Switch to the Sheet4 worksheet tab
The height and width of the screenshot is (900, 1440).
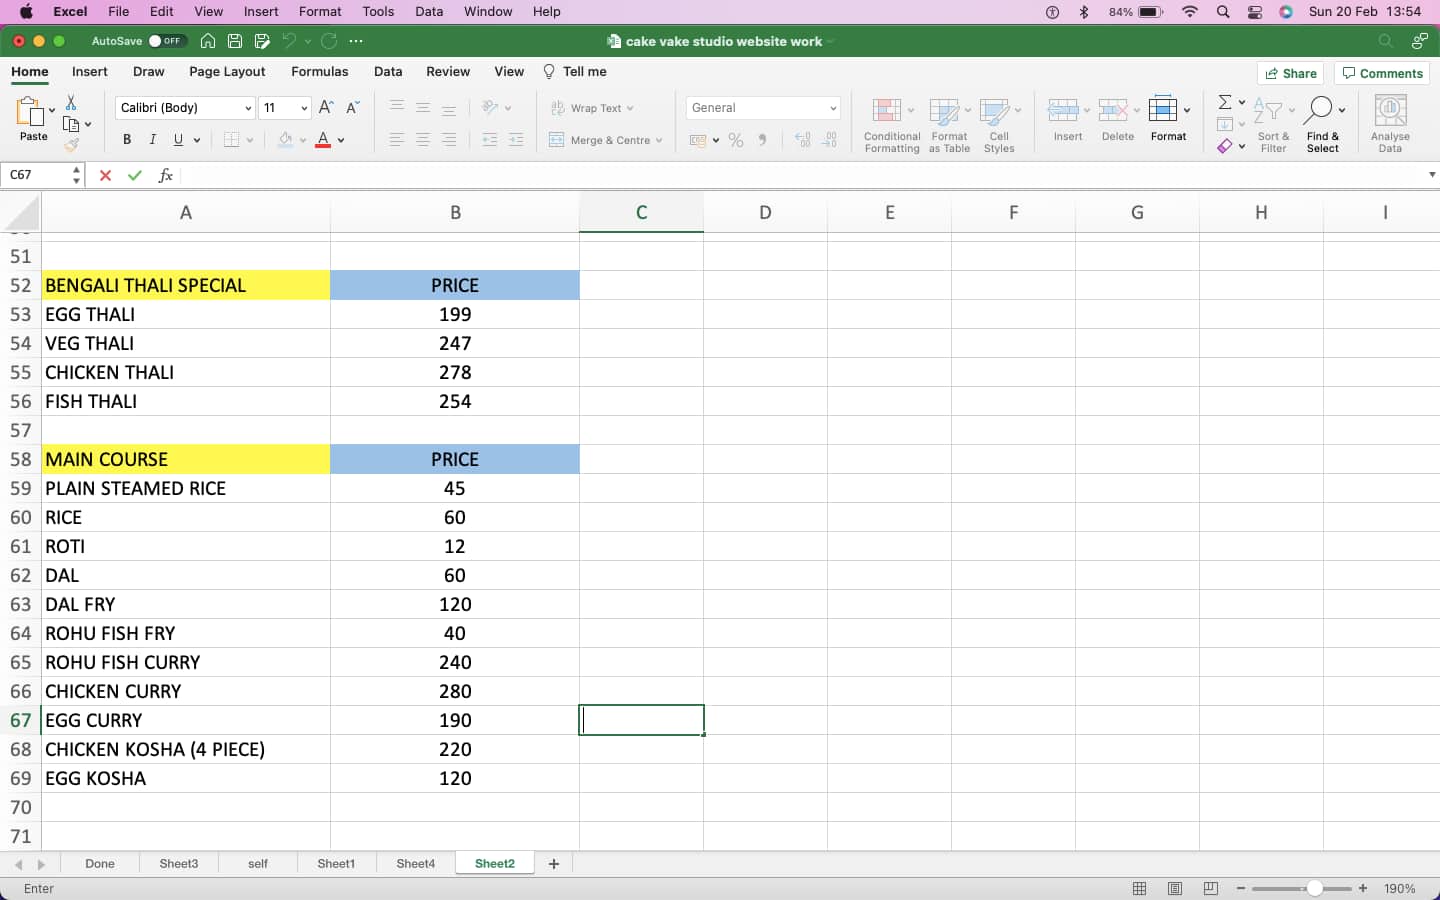[x=415, y=864]
